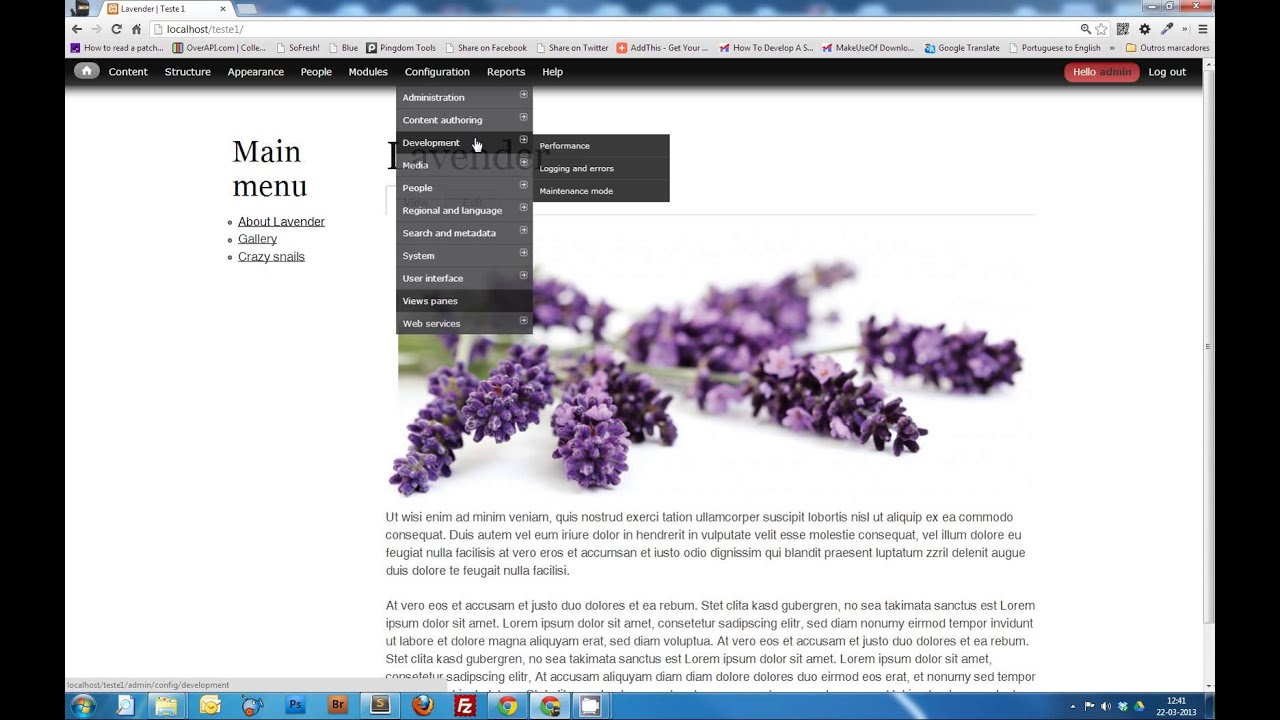The width and height of the screenshot is (1280, 720).
Task: Click the browser home icon
Action: (x=136, y=29)
